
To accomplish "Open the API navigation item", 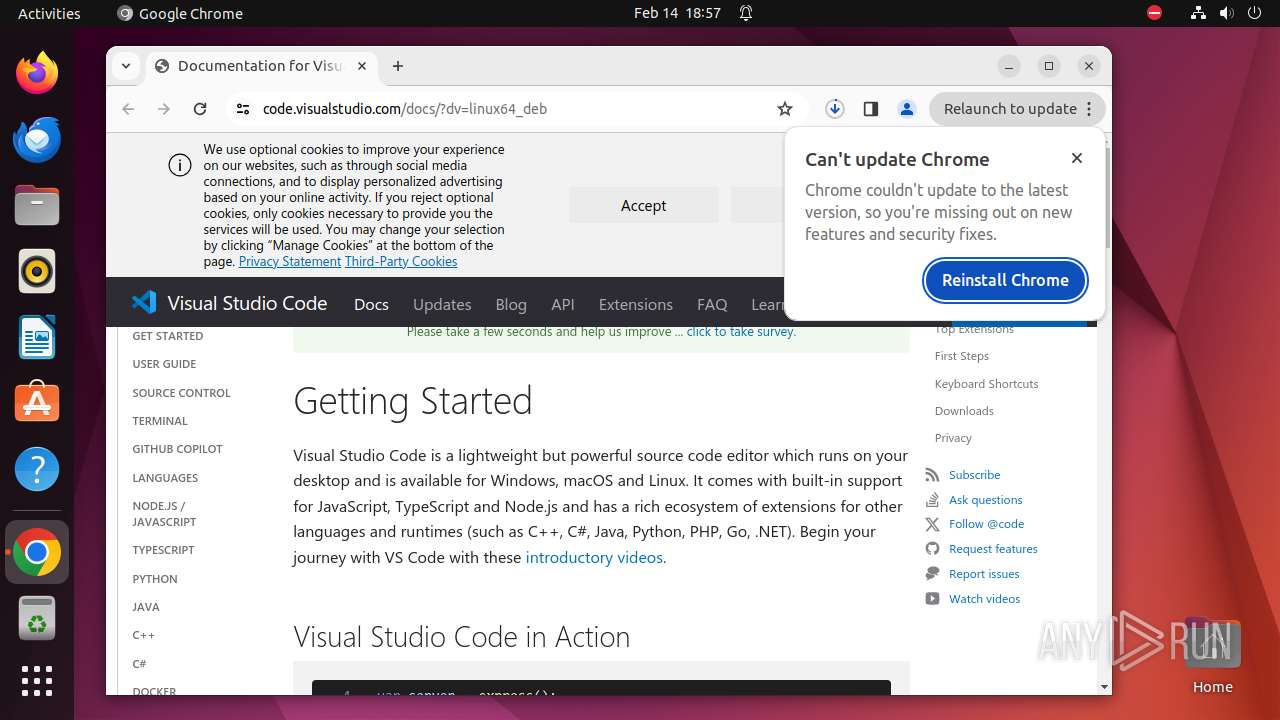I will [x=563, y=305].
